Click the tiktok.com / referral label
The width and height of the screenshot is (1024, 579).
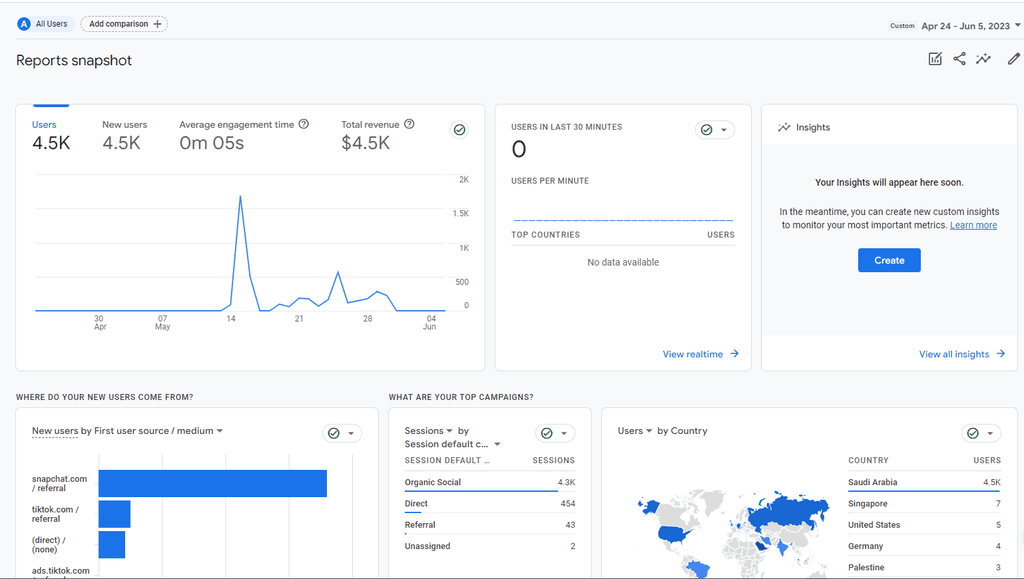(56, 514)
